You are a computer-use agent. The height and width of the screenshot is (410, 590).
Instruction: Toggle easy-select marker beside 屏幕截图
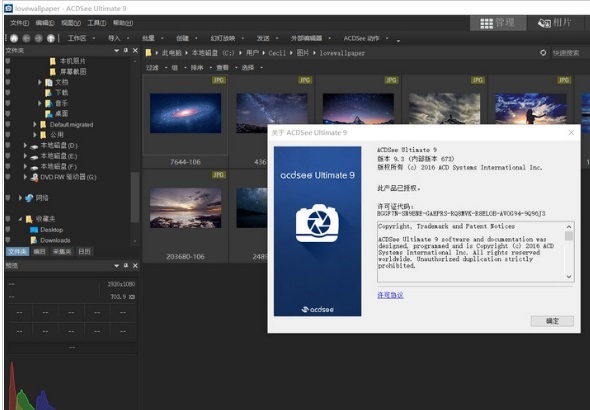click(x=8, y=71)
